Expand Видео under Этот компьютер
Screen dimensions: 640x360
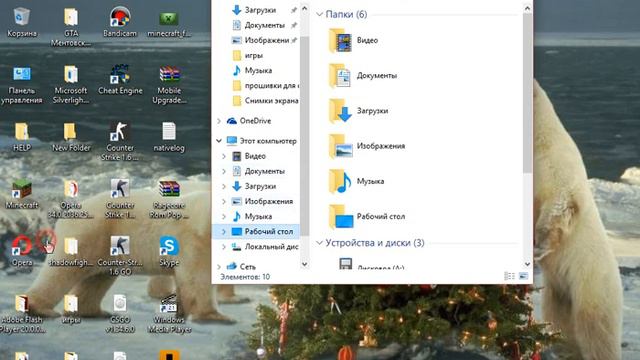pos(224,156)
